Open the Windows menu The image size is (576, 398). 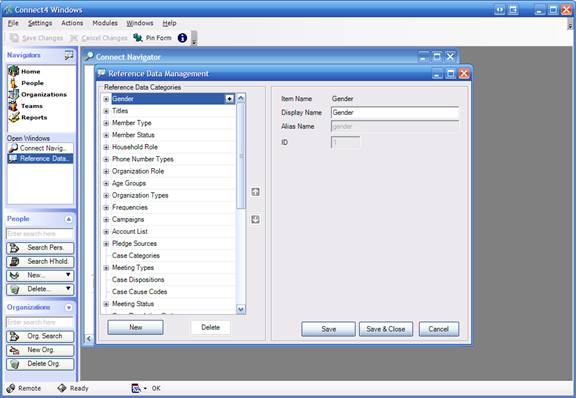coord(140,23)
